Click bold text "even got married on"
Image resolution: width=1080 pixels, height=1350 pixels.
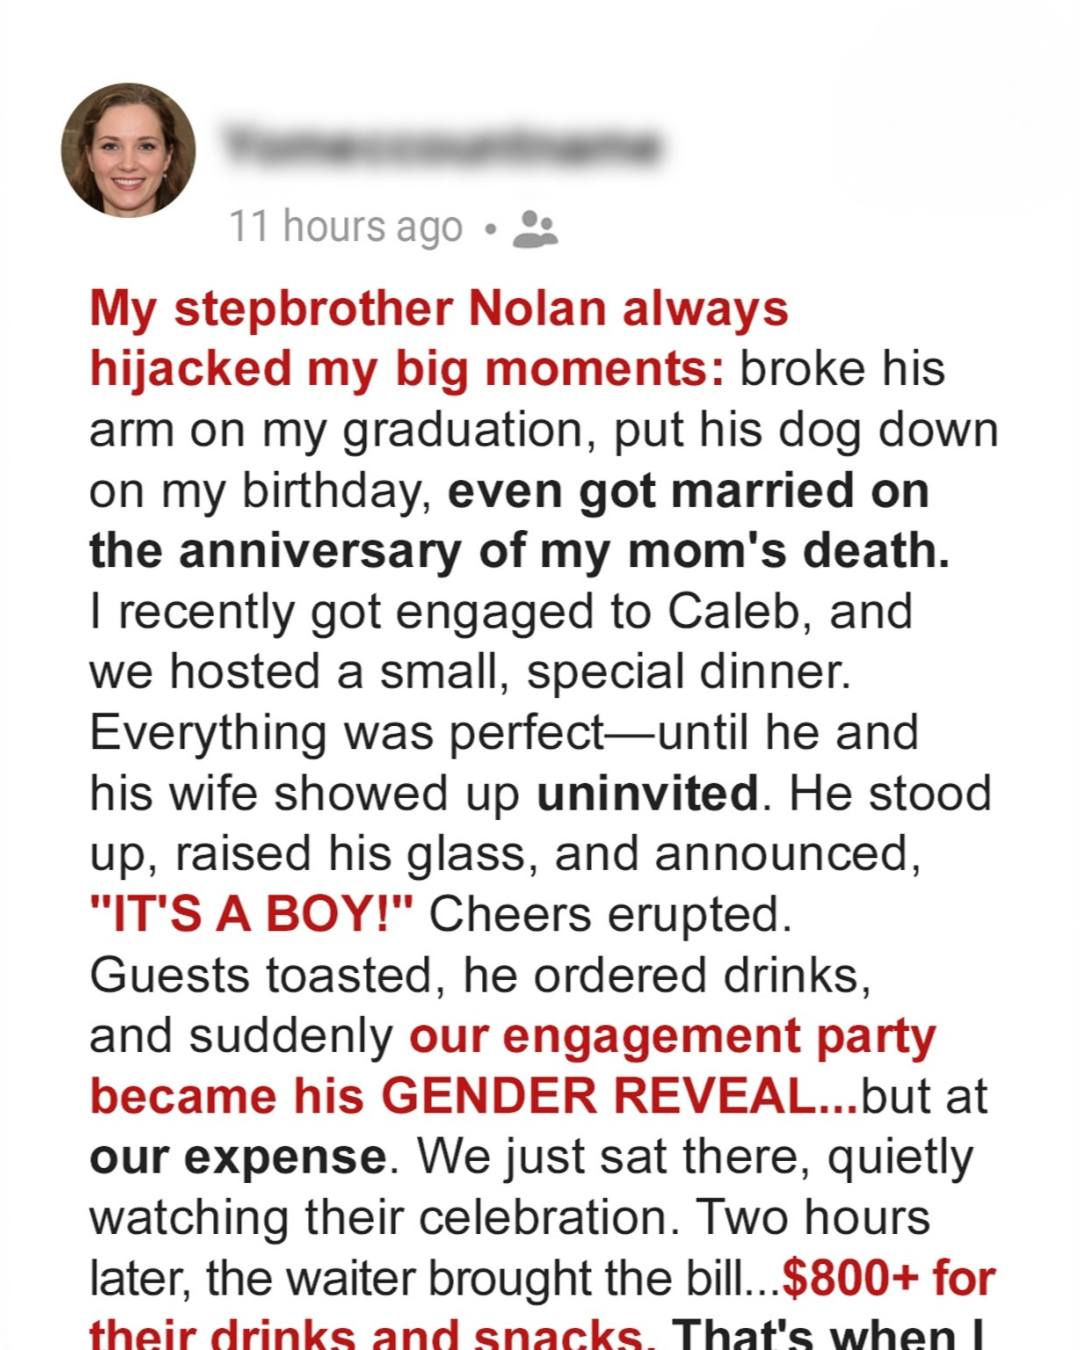click(689, 491)
